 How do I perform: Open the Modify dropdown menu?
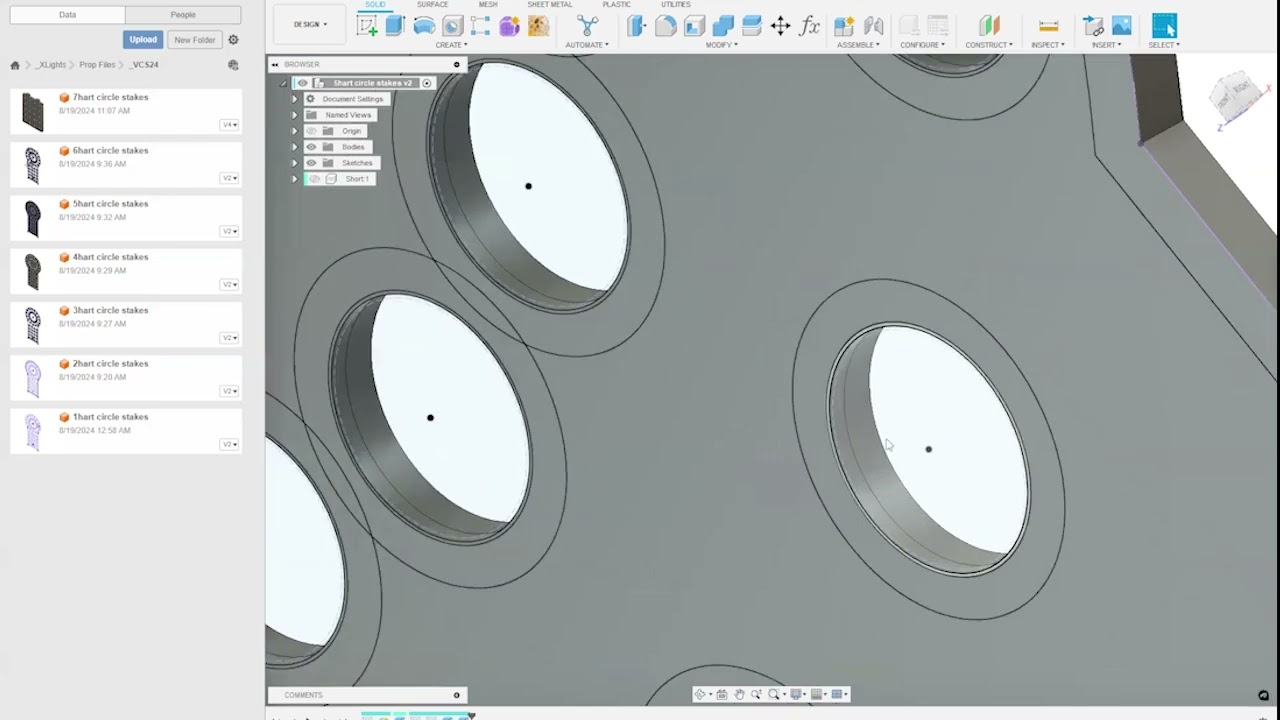[721, 45]
